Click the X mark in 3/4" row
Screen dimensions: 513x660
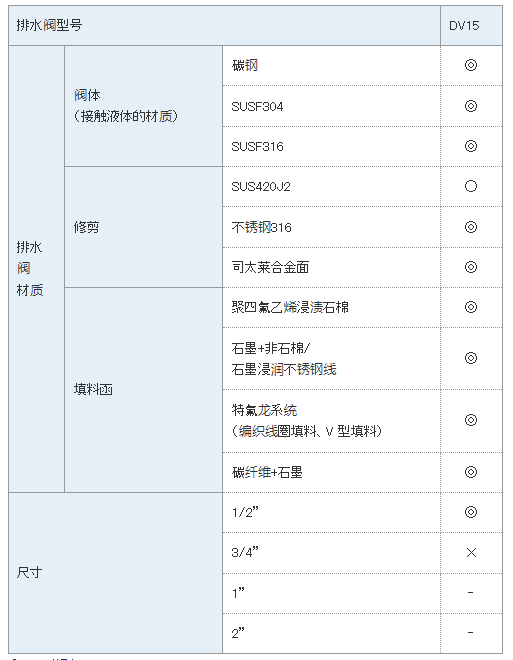coord(471,552)
